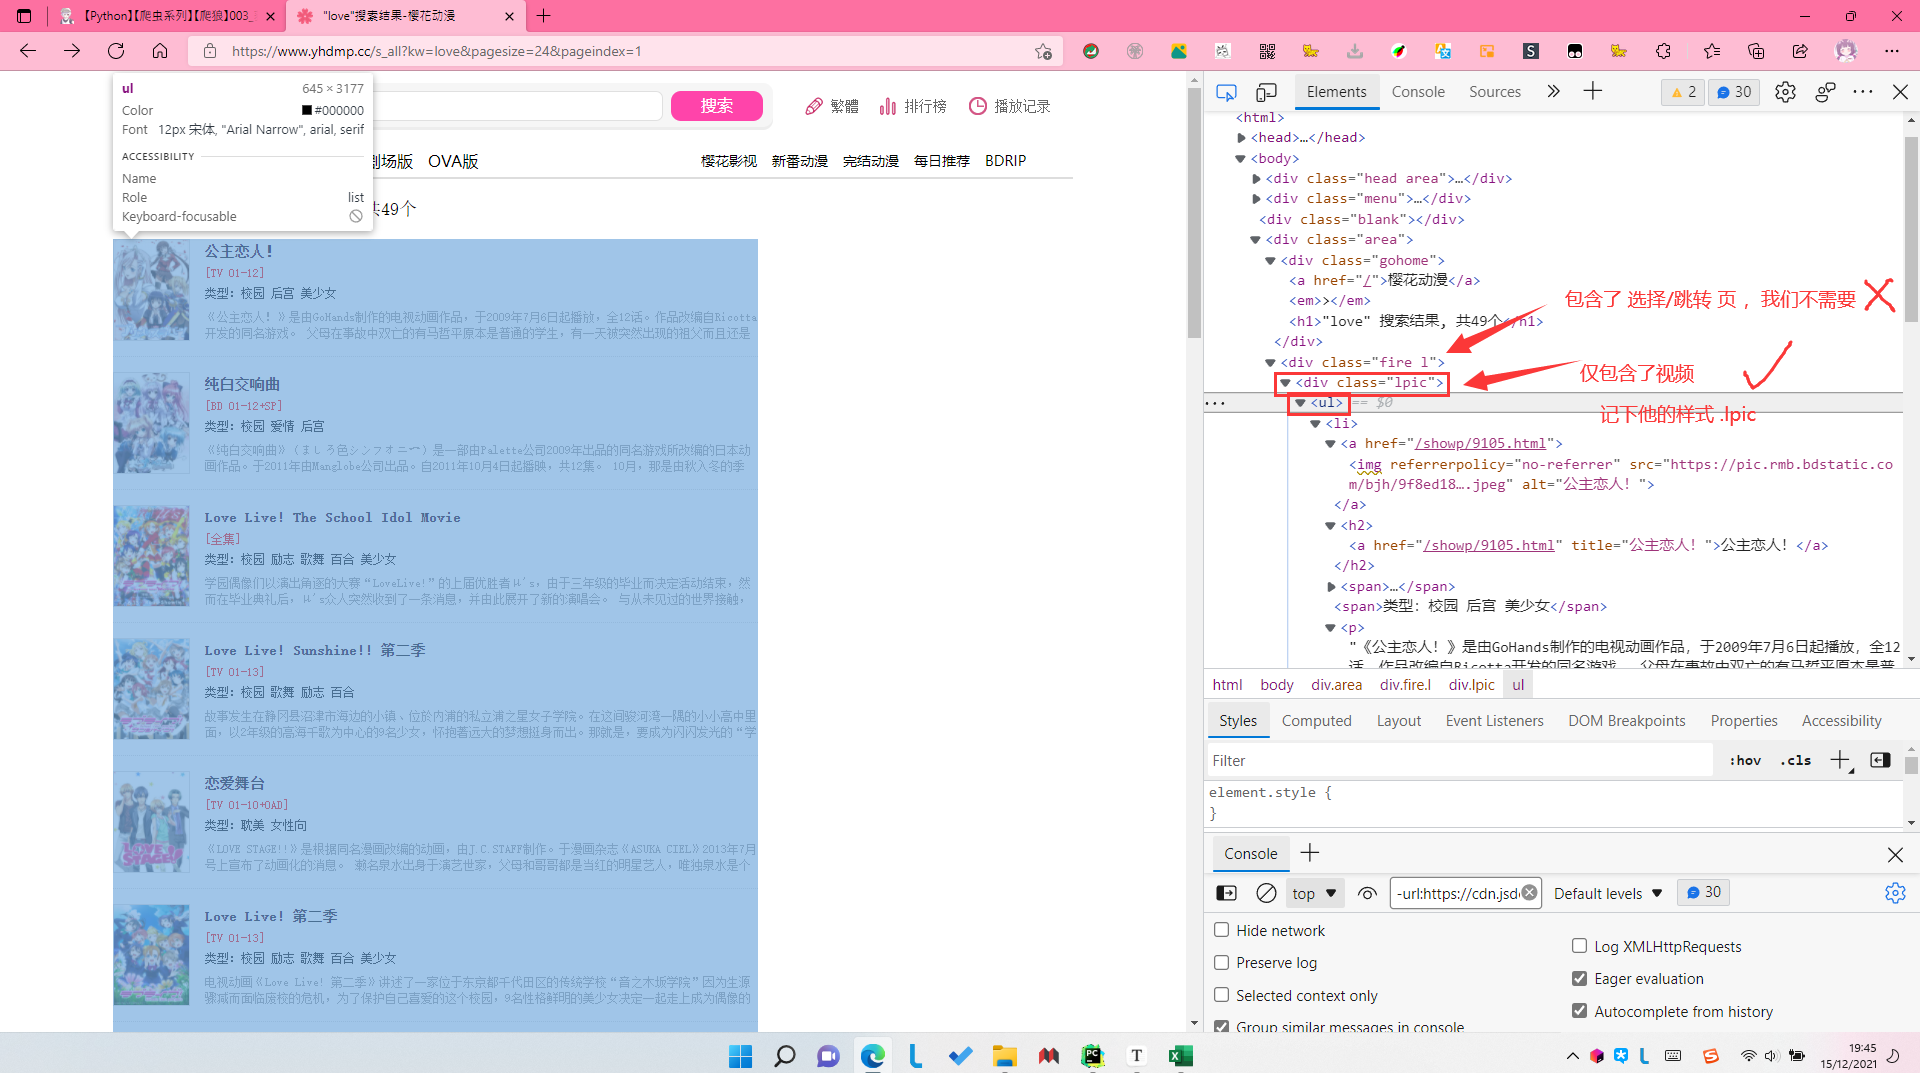The width and height of the screenshot is (1920, 1073).
Task: Open browser extensions puzzle icon
Action: point(1663,51)
